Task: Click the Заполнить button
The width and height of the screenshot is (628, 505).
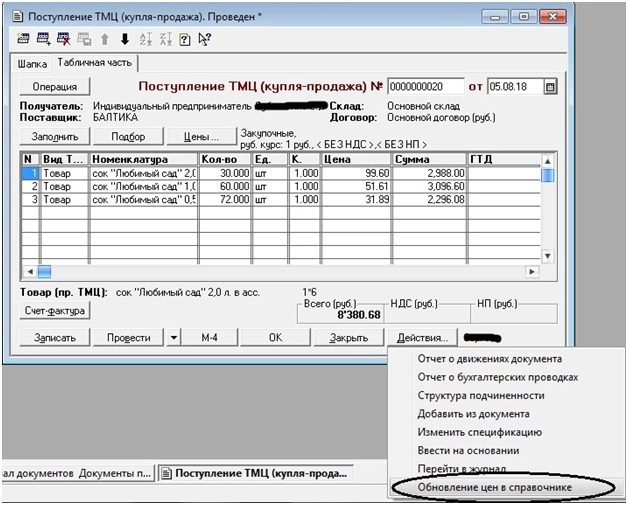Action: tap(54, 137)
